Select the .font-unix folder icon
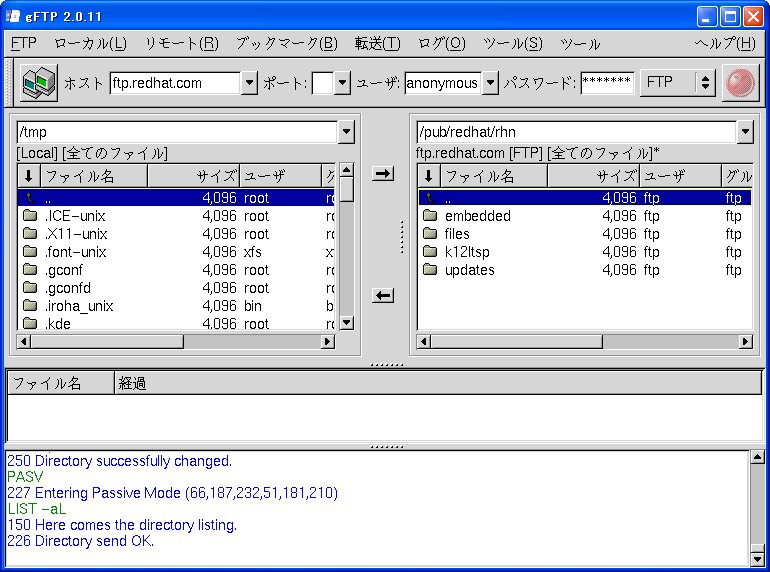The image size is (770, 572). pos(30,252)
